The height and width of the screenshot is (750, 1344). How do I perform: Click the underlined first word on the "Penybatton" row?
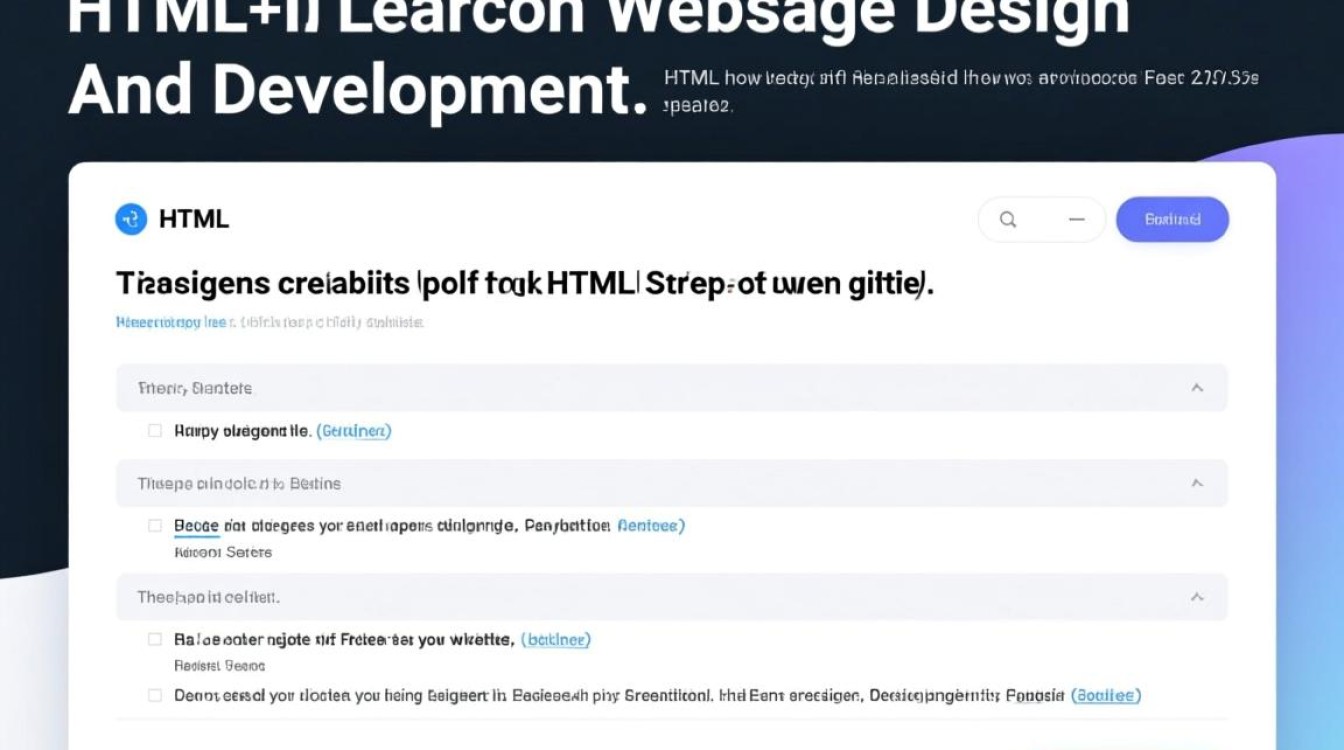[x=196, y=526]
